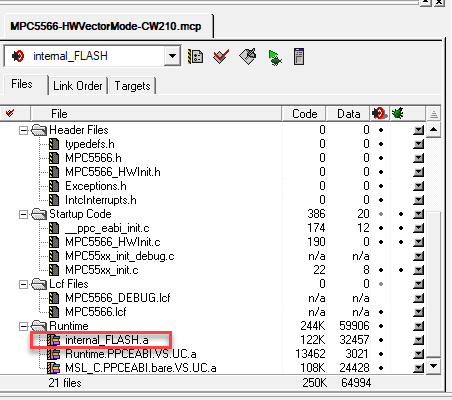
Task: Click the Startup Code folder icon
Action: 39,214
